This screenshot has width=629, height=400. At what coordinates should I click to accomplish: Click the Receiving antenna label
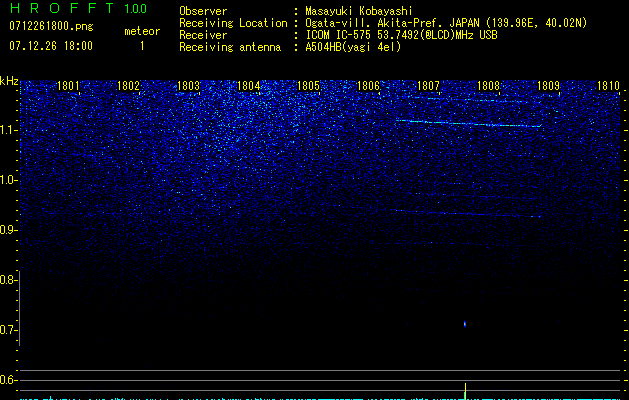pos(230,47)
